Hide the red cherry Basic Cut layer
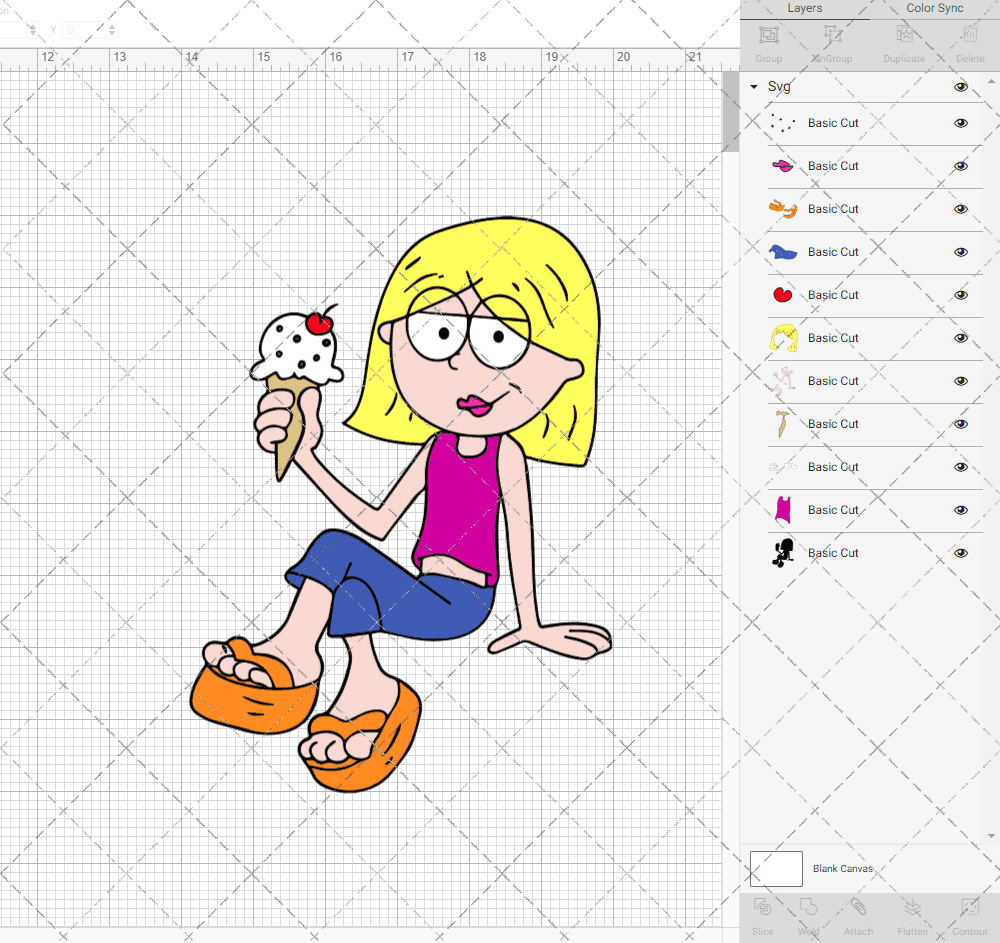Viewport: 1000px width, 943px height. pyautogui.click(x=960, y=295)
